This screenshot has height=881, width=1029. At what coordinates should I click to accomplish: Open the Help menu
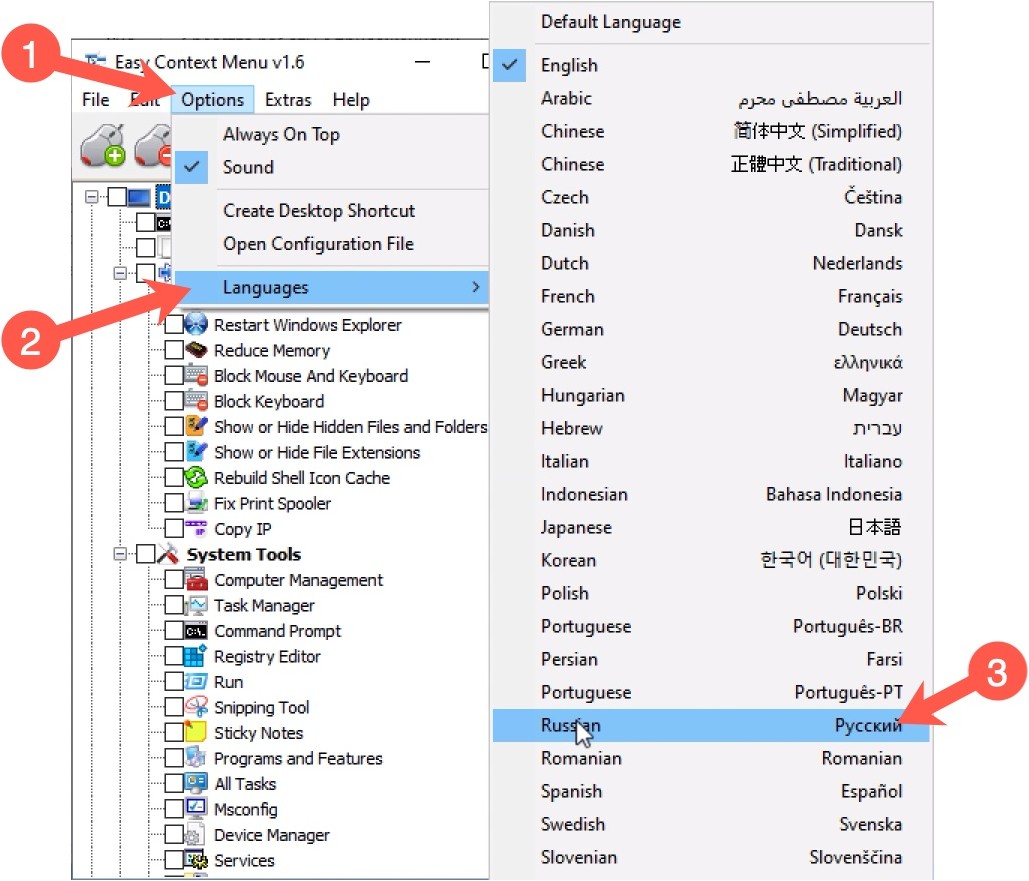pos(351,100)
